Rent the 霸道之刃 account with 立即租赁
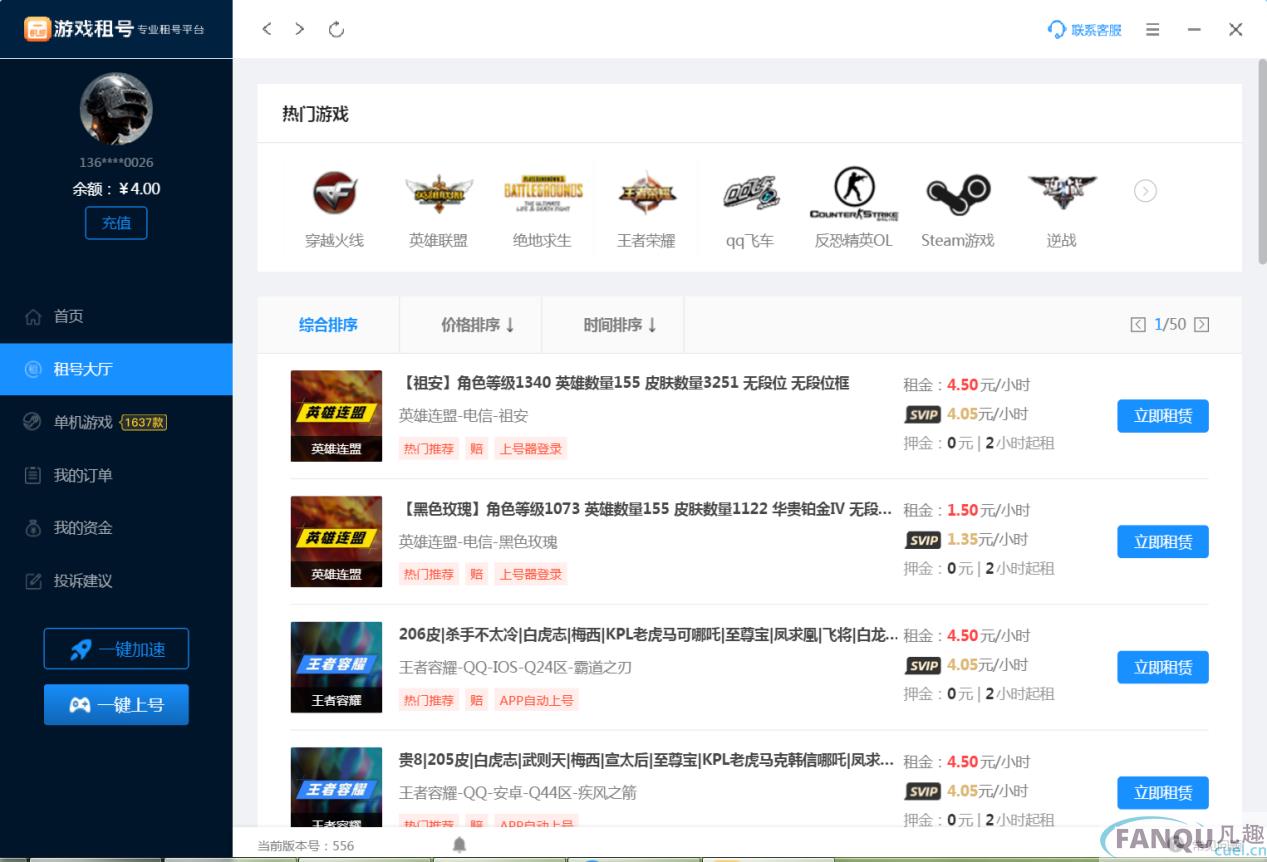The height and width of the screenshot is (862, 1267). (1163, 667)
